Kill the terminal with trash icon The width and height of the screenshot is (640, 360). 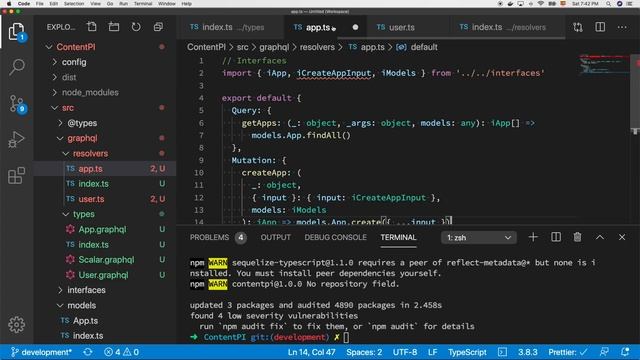point(577,237)
